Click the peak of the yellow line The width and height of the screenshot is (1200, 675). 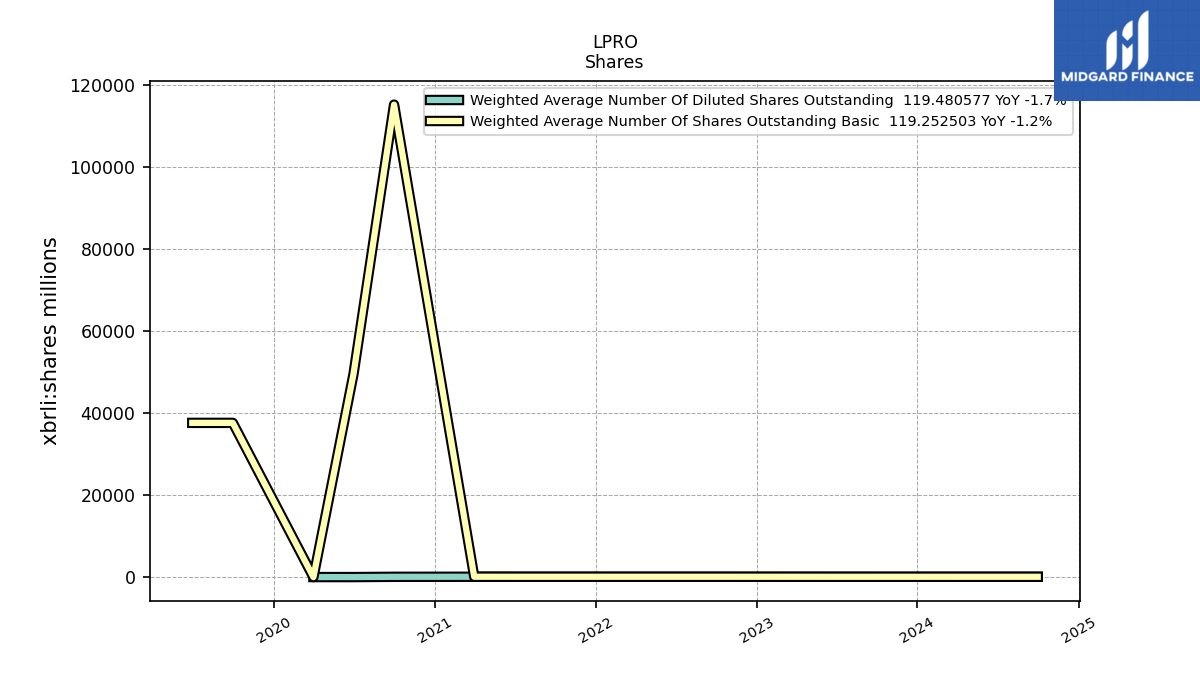click(x=394, y=104)
